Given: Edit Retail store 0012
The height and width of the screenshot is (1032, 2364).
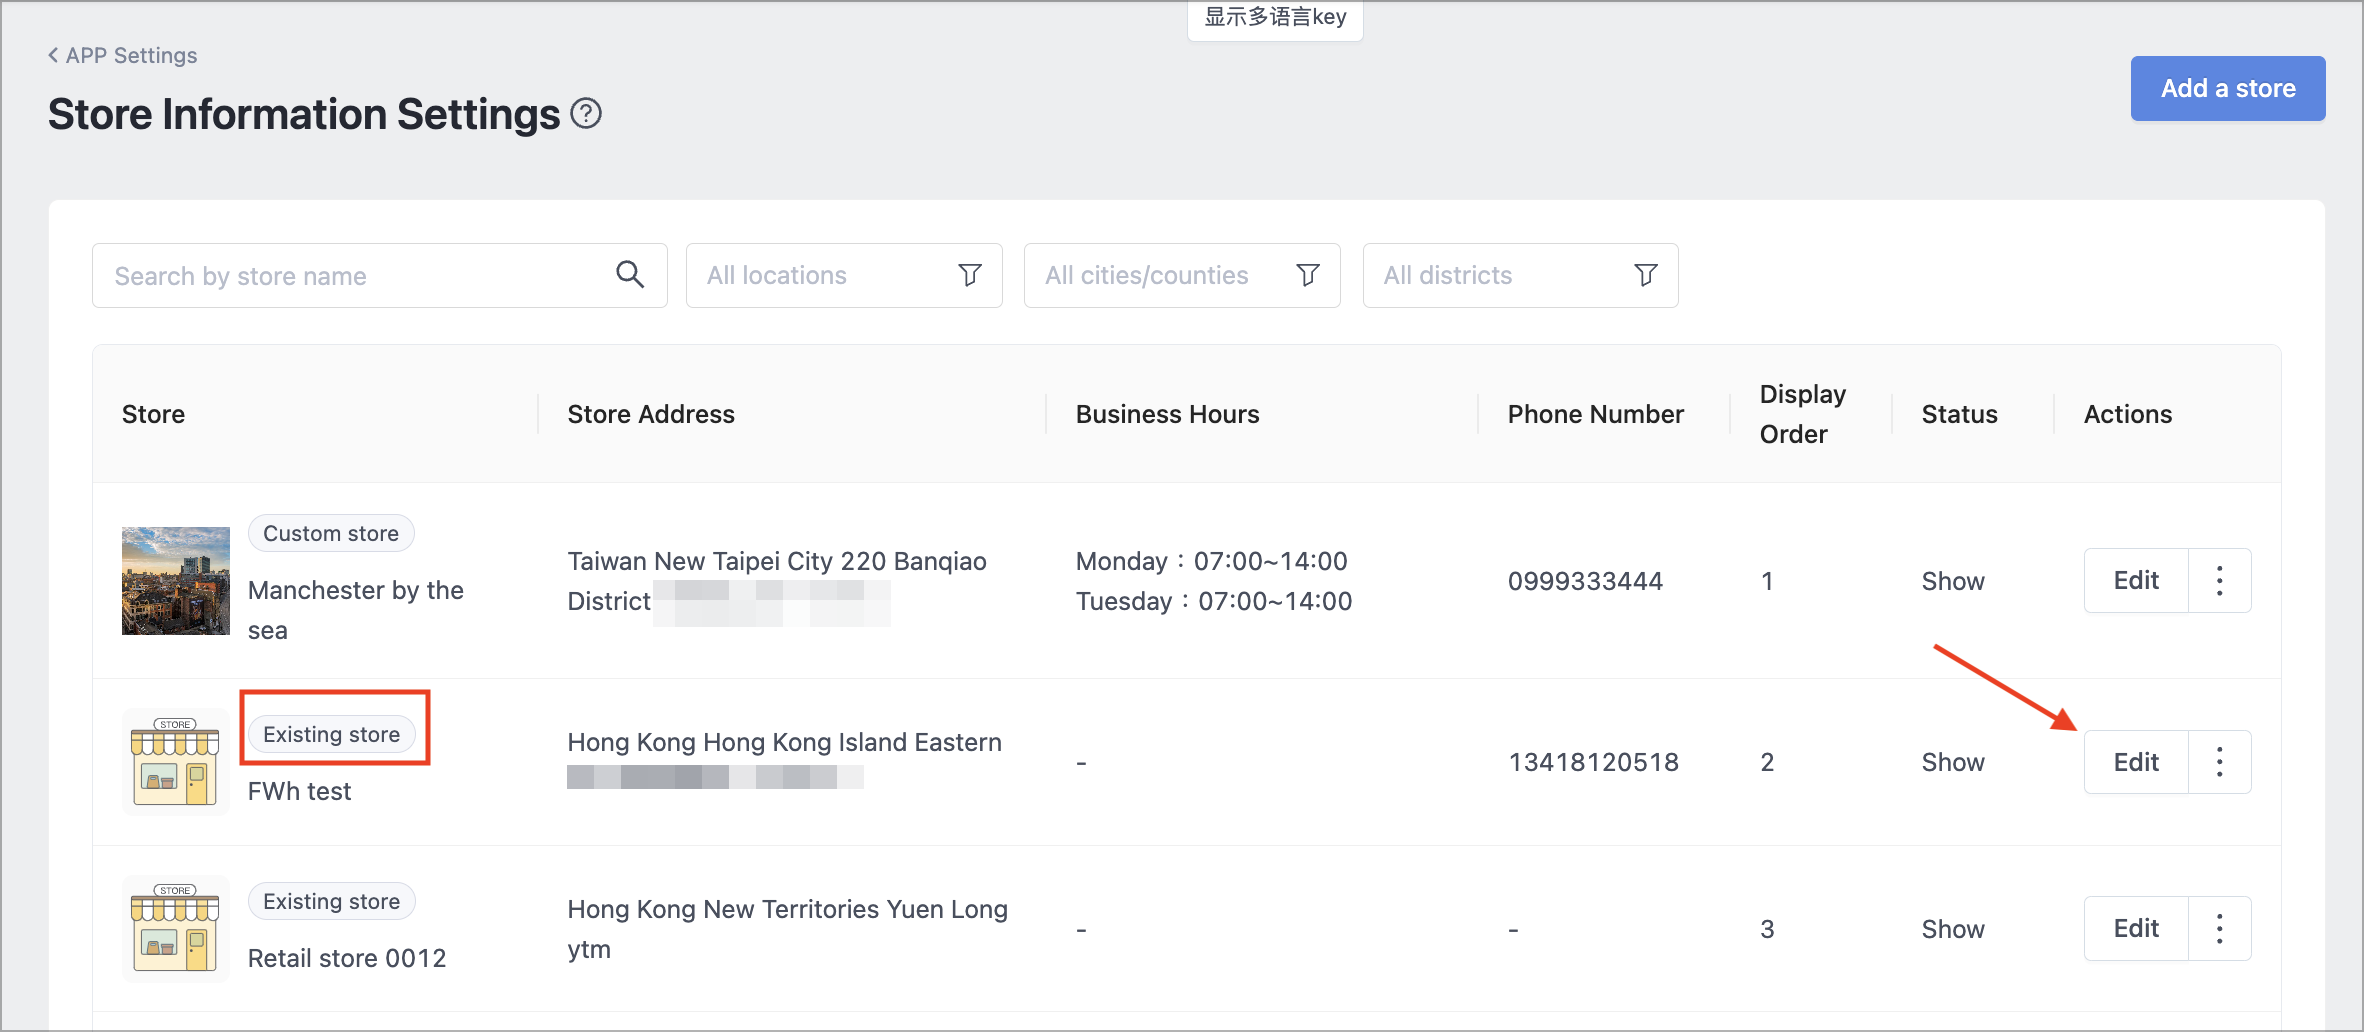Looking at the screenshot, I should tap(2136, 928).
